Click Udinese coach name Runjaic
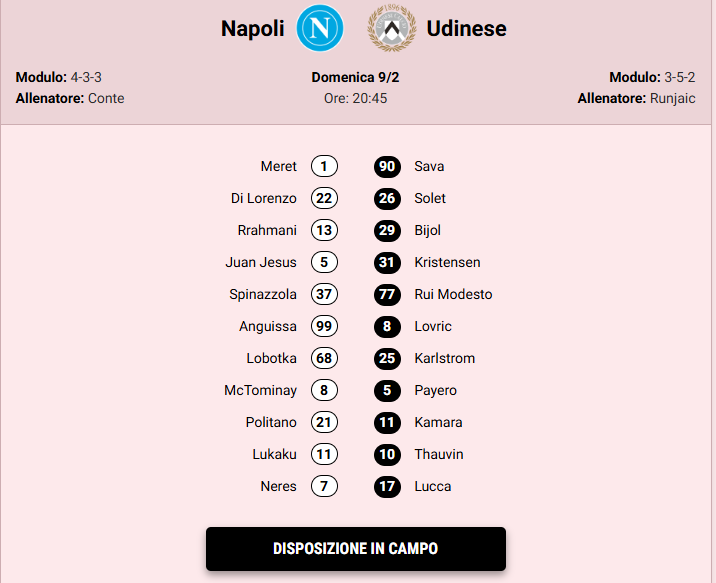Screen dimensions: 716x583 coord(674,98)
